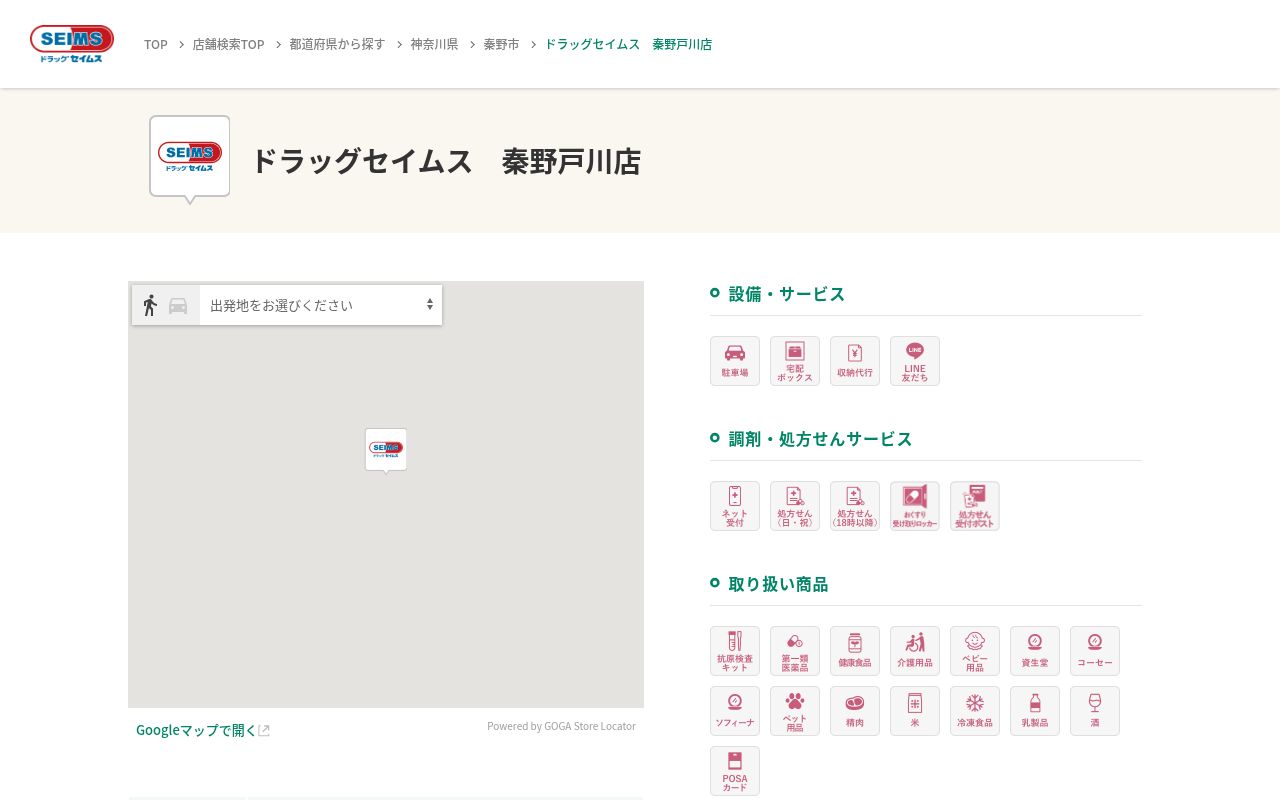Open the 出発地をお選びください dropdown
Screen dimensions: 1280x800
[x=321, y=305]
